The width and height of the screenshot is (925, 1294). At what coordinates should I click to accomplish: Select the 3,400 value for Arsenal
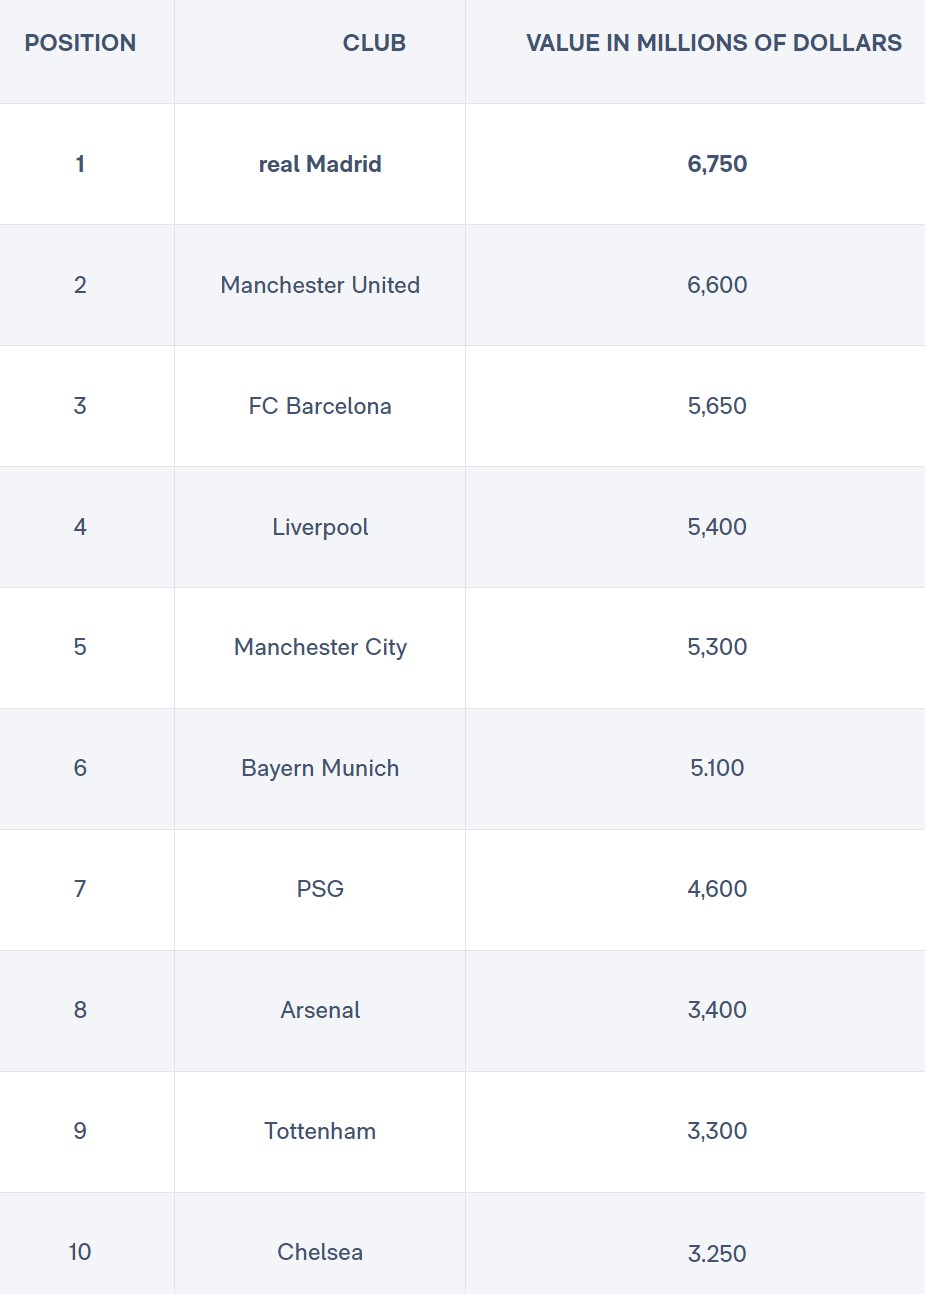point(717,1010)
